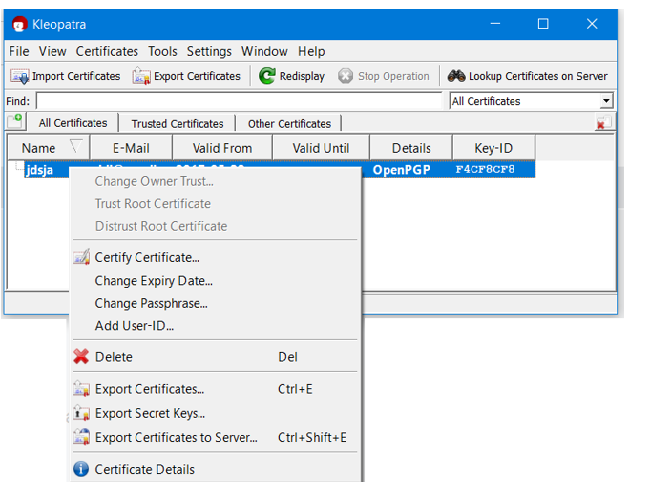Switch to the Trusted Certificates tab
Screen dimensions: 651x482
point(177,124)
